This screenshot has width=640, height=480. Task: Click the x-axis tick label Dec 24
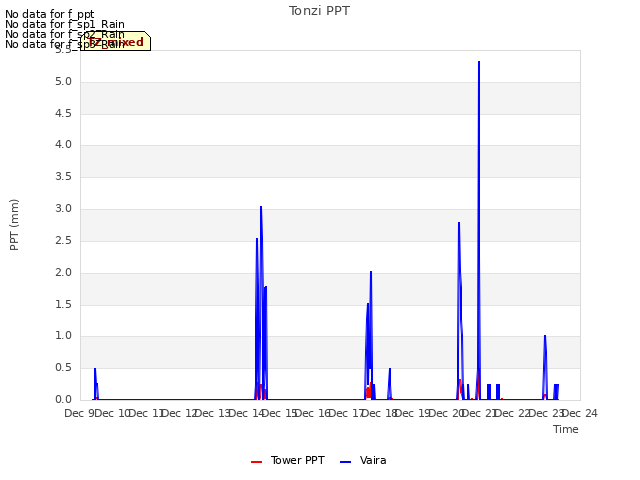[x=580, y=413]
